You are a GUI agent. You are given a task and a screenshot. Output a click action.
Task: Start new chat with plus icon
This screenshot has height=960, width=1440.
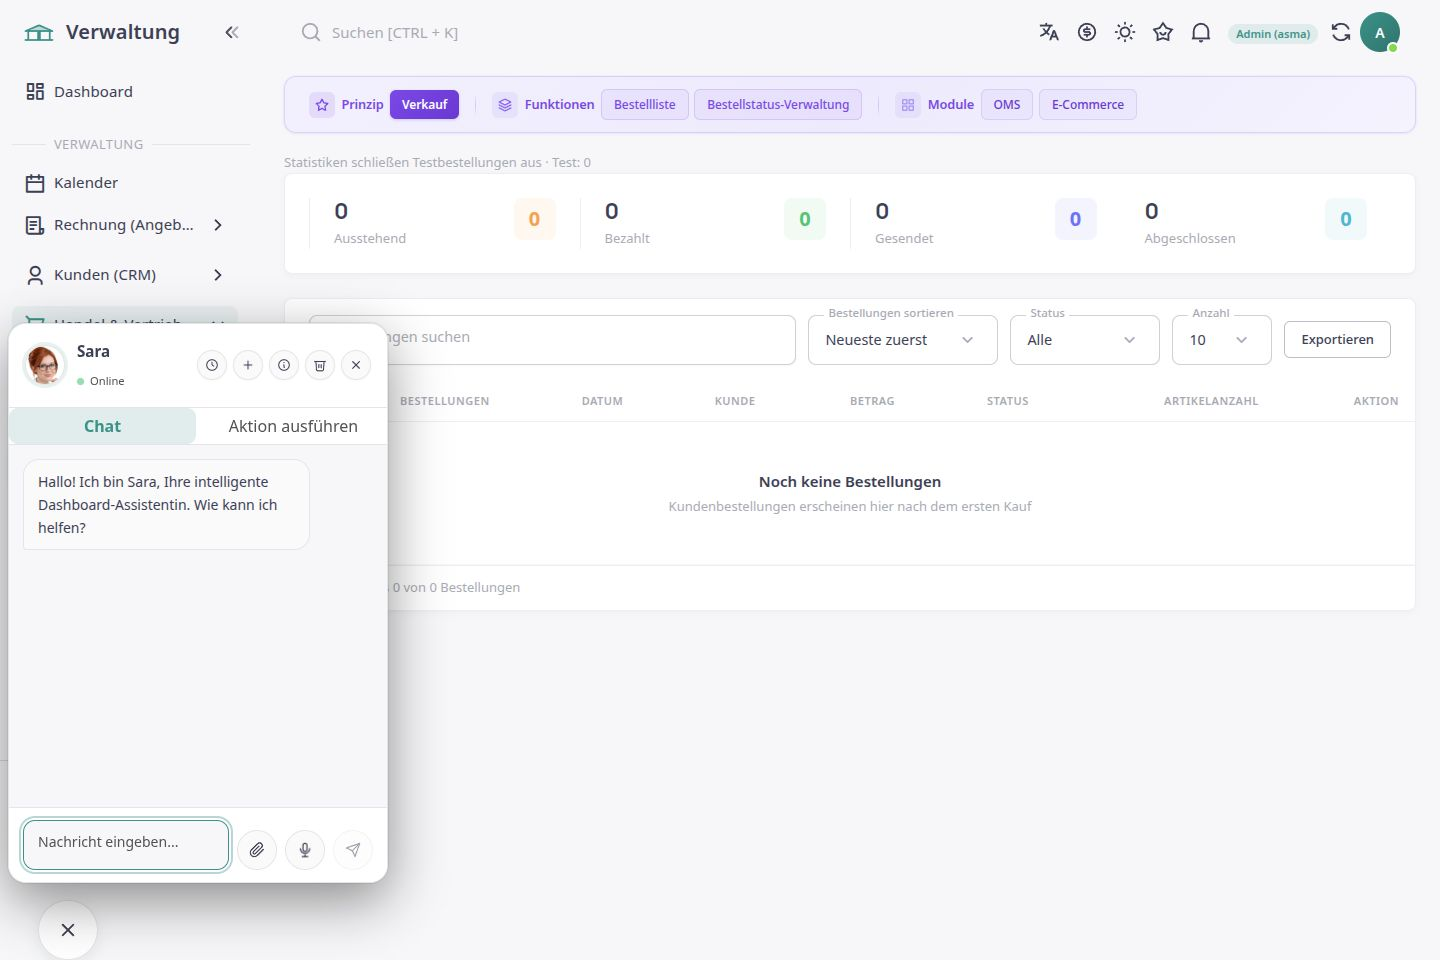click(248, 365)
